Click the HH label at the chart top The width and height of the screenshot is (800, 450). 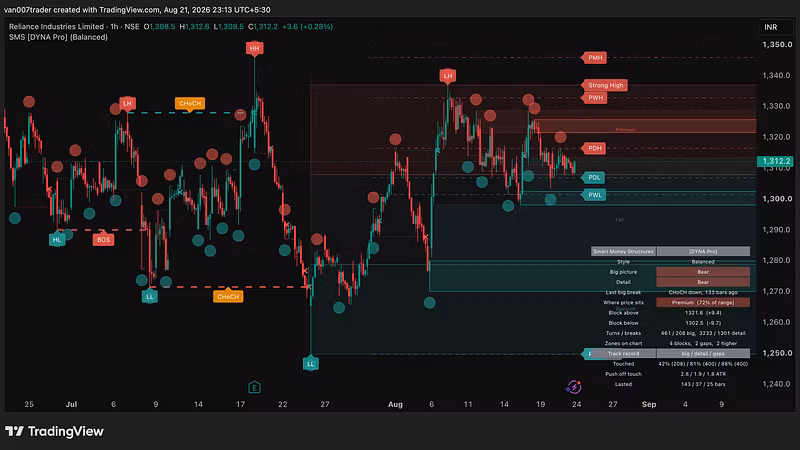(x=254, y=48)
